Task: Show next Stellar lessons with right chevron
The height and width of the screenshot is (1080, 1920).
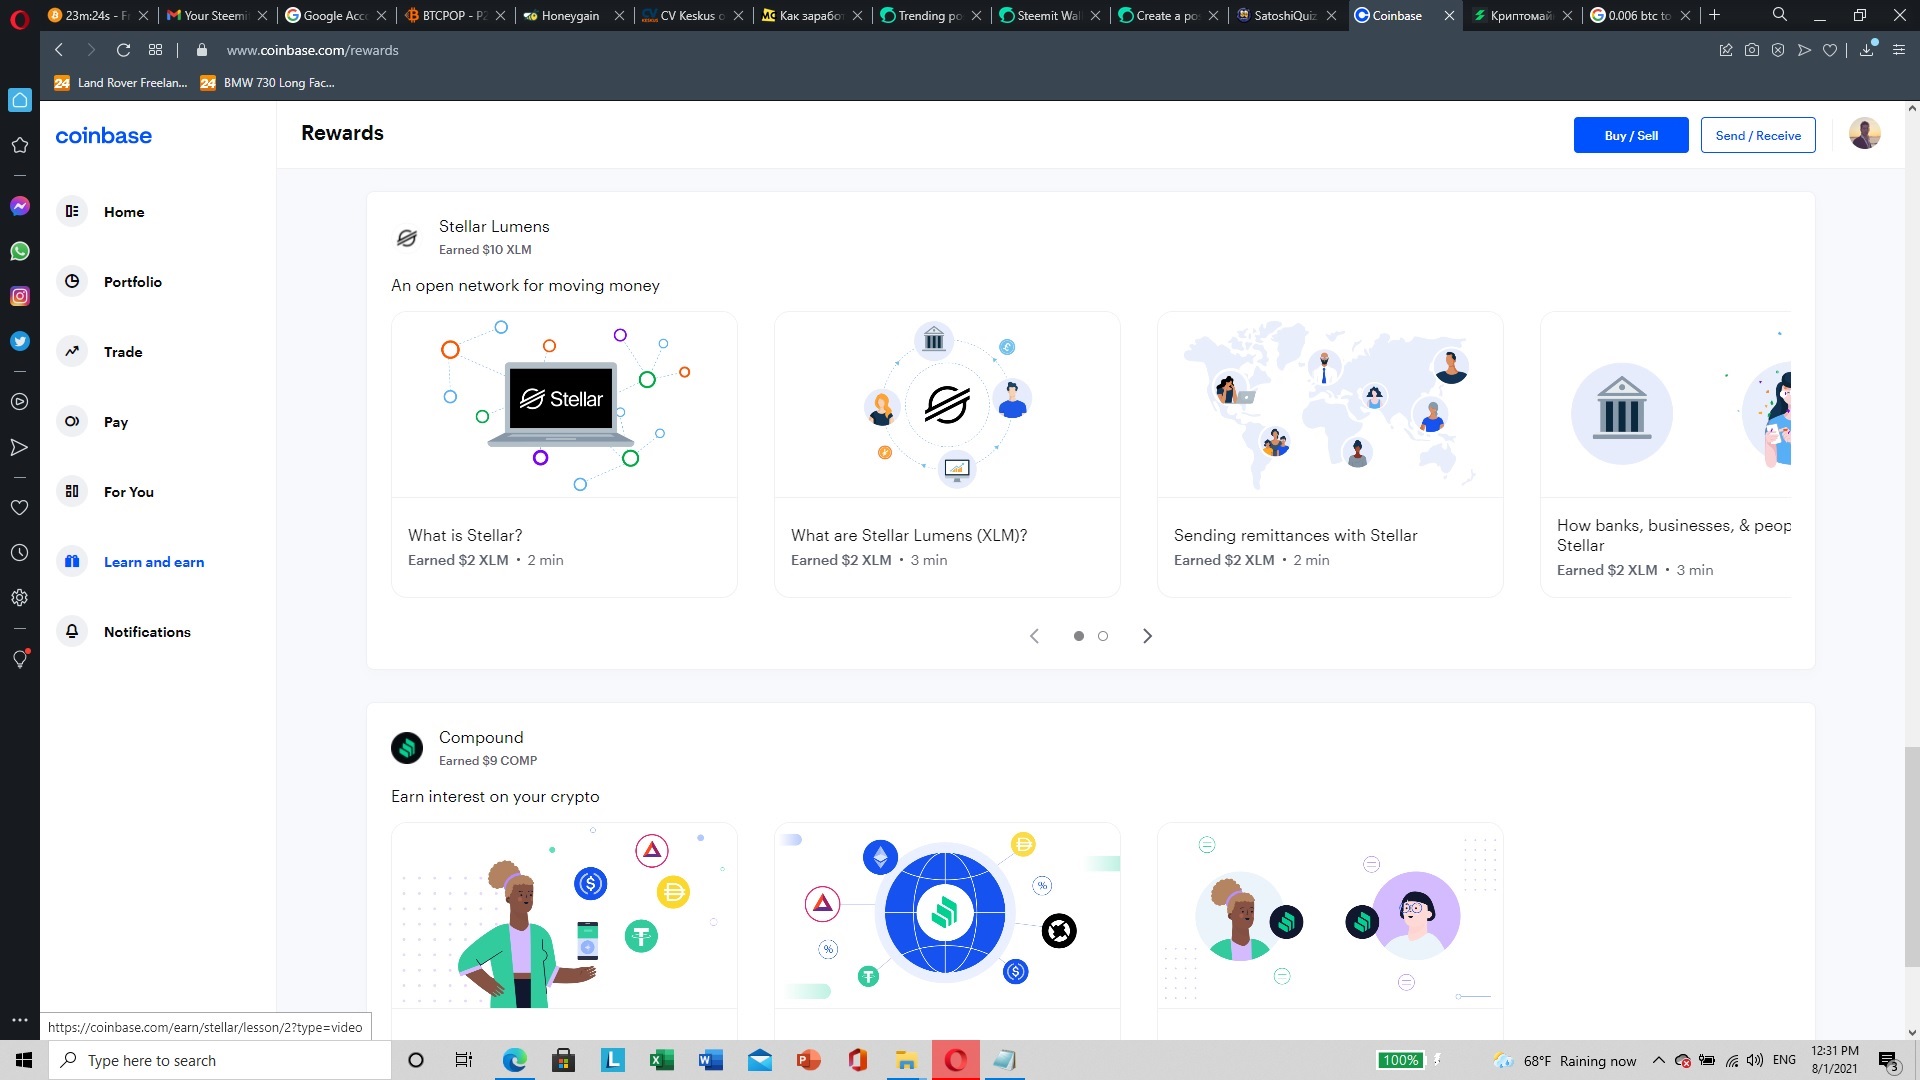Action: tap(1147, 636)
